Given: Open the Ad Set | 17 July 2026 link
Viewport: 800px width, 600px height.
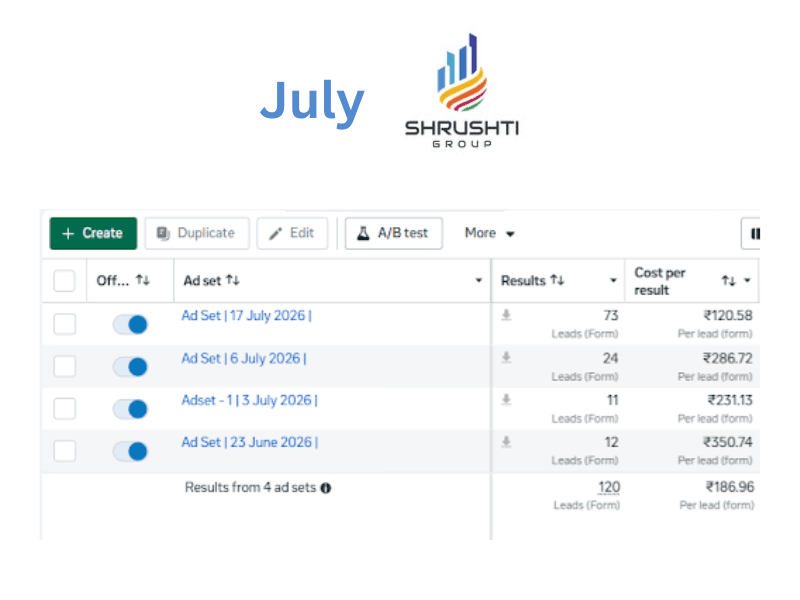Looking at the screenshot, I should pyautogui.click(x=246, y=316).
